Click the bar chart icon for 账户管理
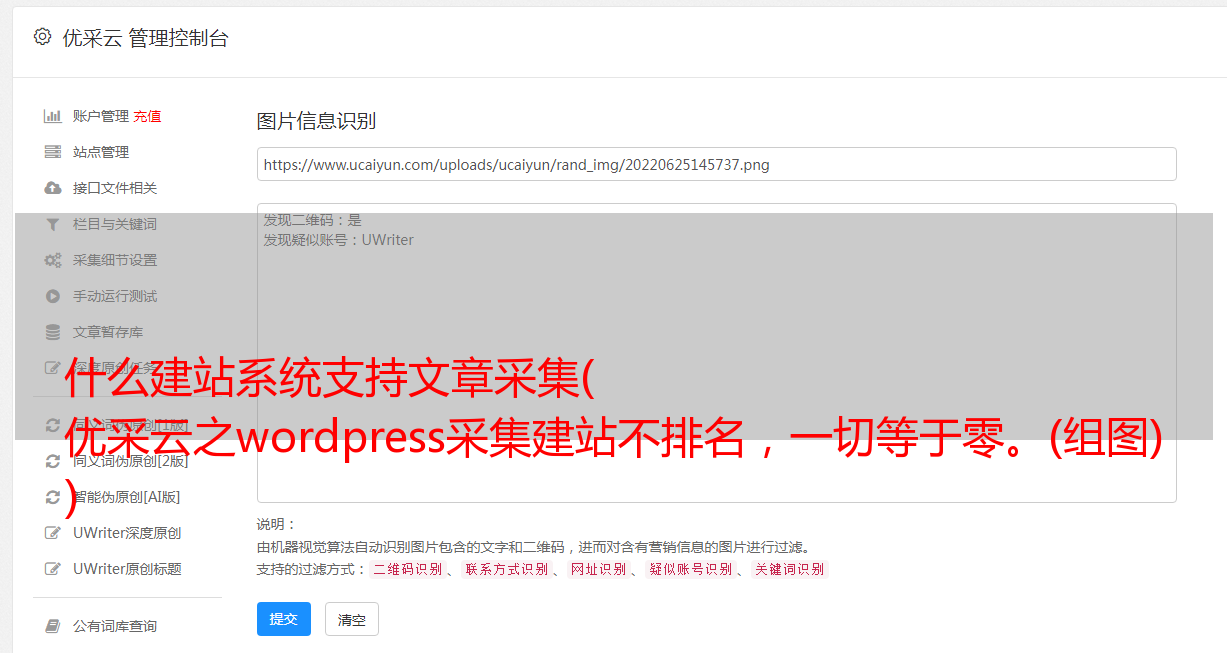This screenshot has height=653, width=1227. tap(52, 116)
